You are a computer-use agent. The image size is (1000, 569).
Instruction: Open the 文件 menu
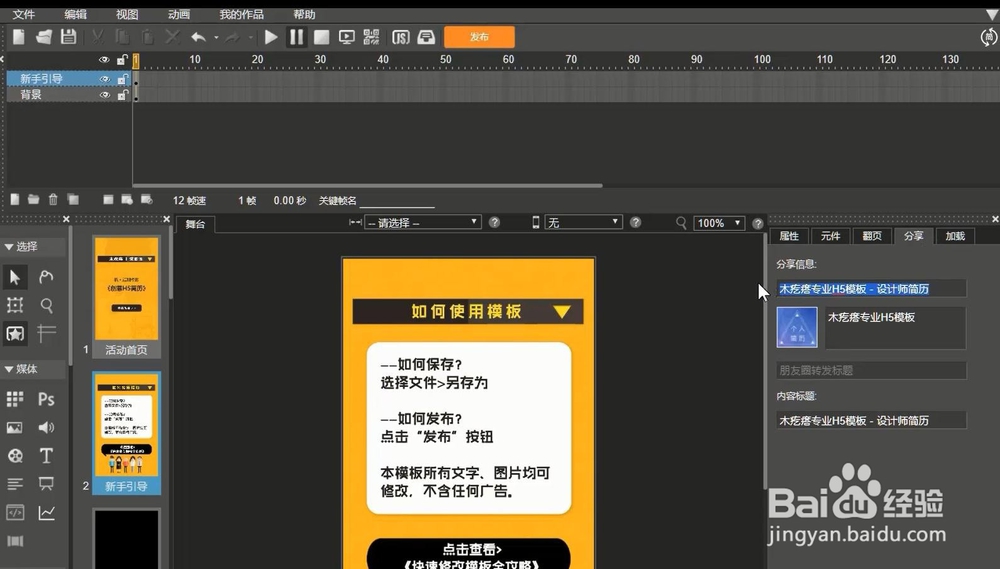[x=24, y=14]
